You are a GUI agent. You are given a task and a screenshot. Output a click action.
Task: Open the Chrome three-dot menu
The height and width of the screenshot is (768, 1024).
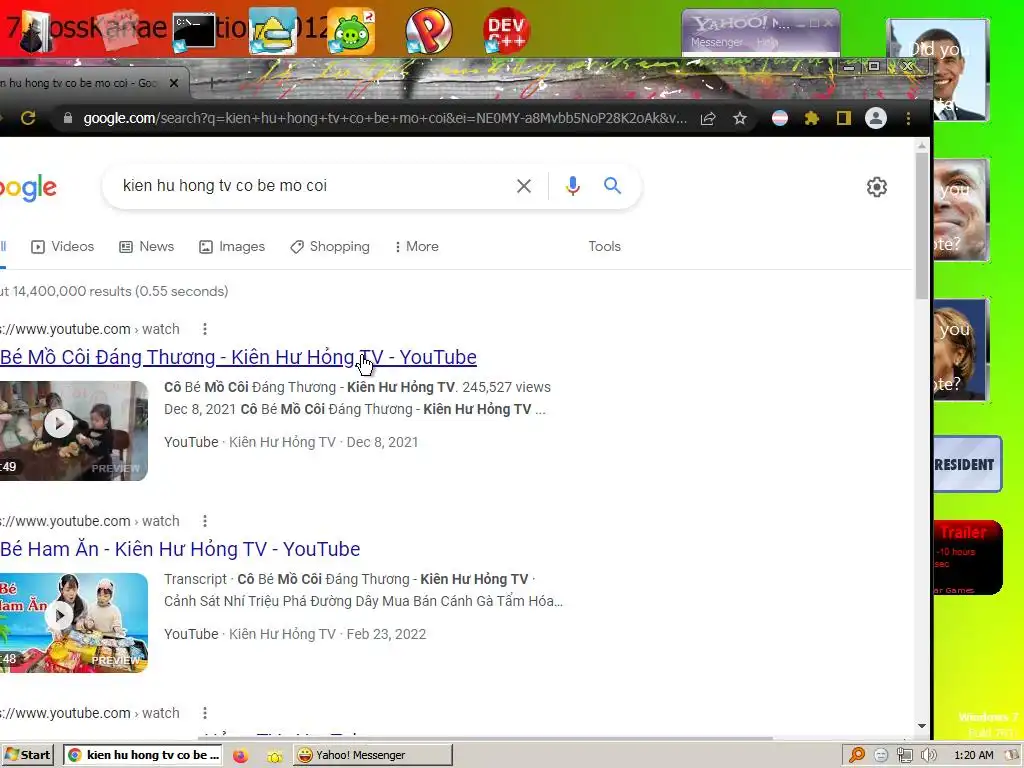(x=908, y=118)
